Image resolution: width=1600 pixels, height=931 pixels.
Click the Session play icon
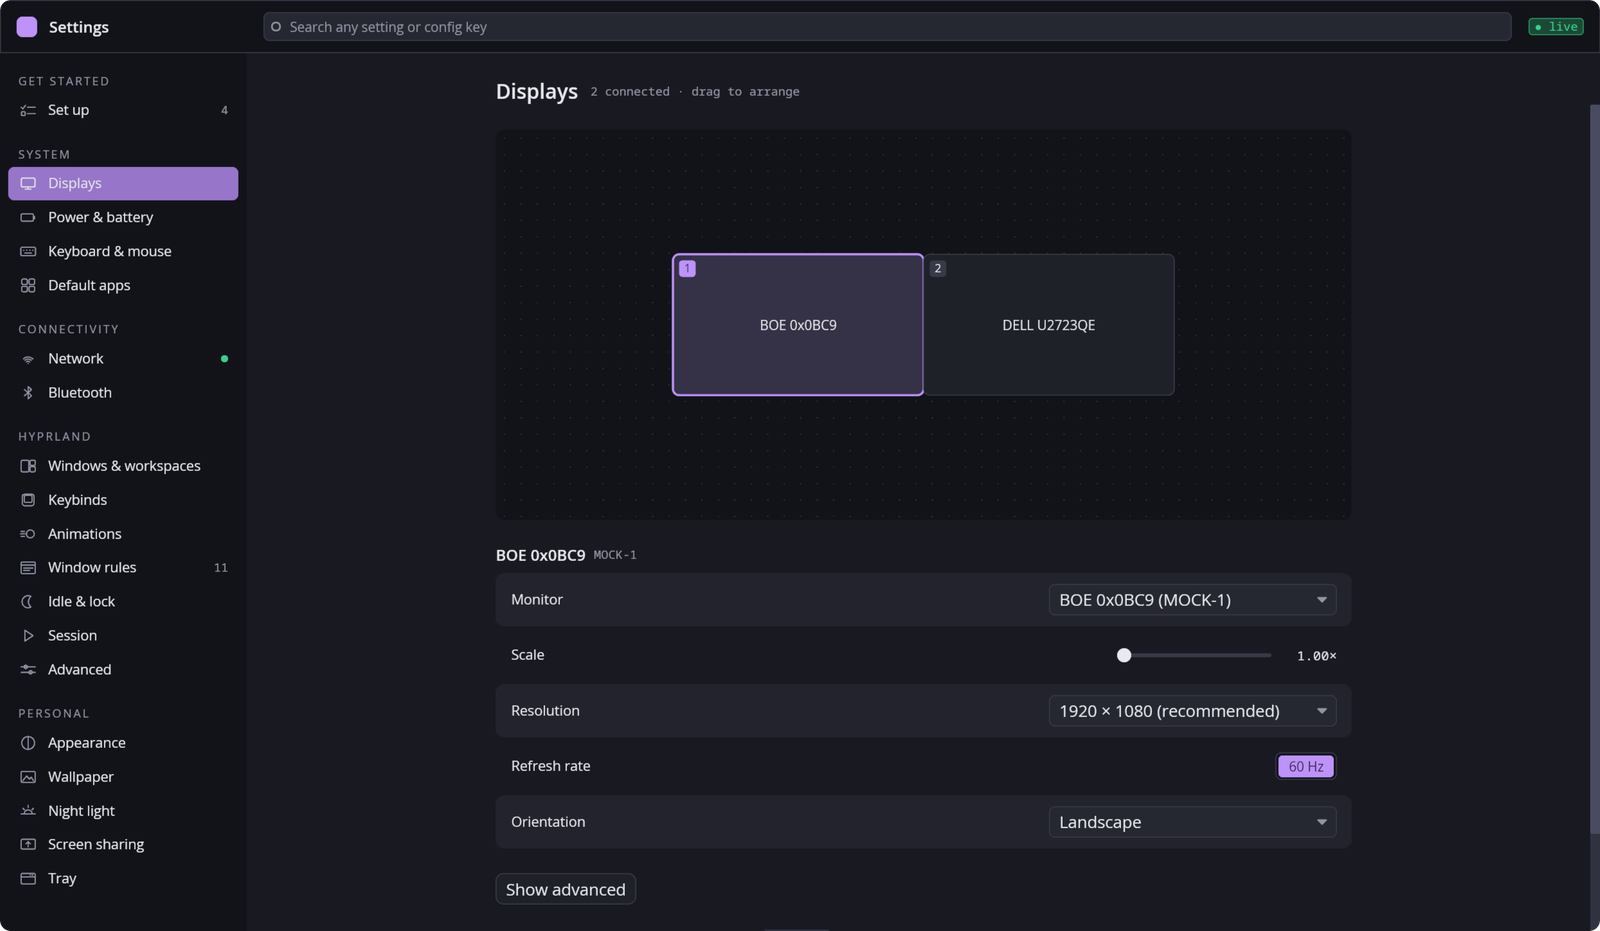[x=28, y=636]
